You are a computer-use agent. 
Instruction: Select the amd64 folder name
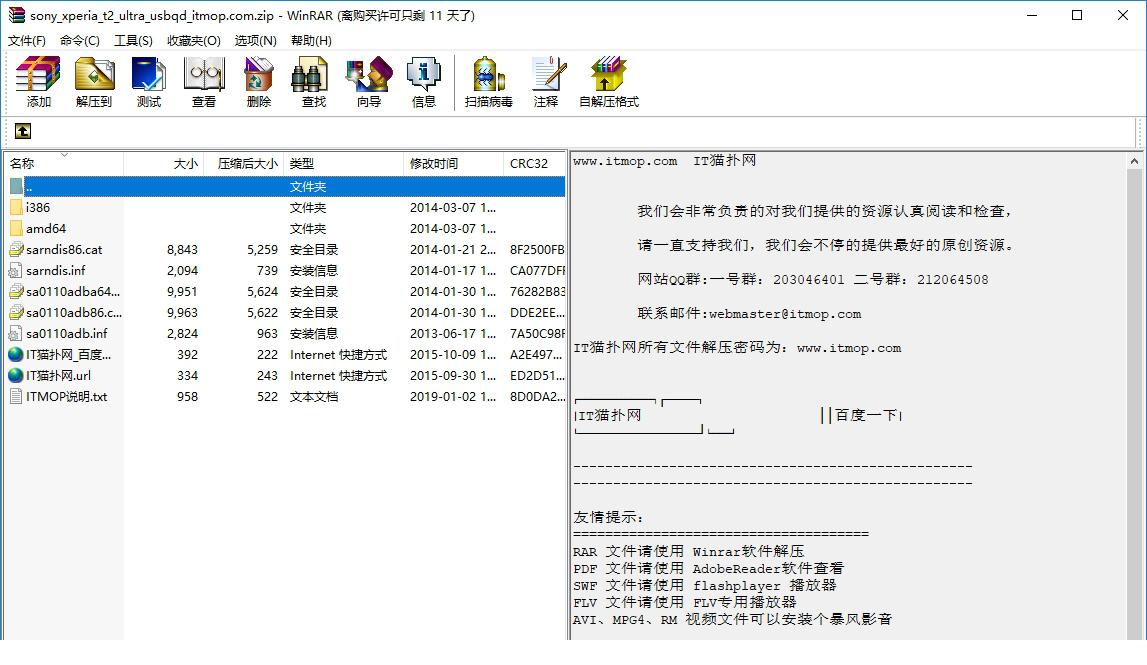(46, 229)
